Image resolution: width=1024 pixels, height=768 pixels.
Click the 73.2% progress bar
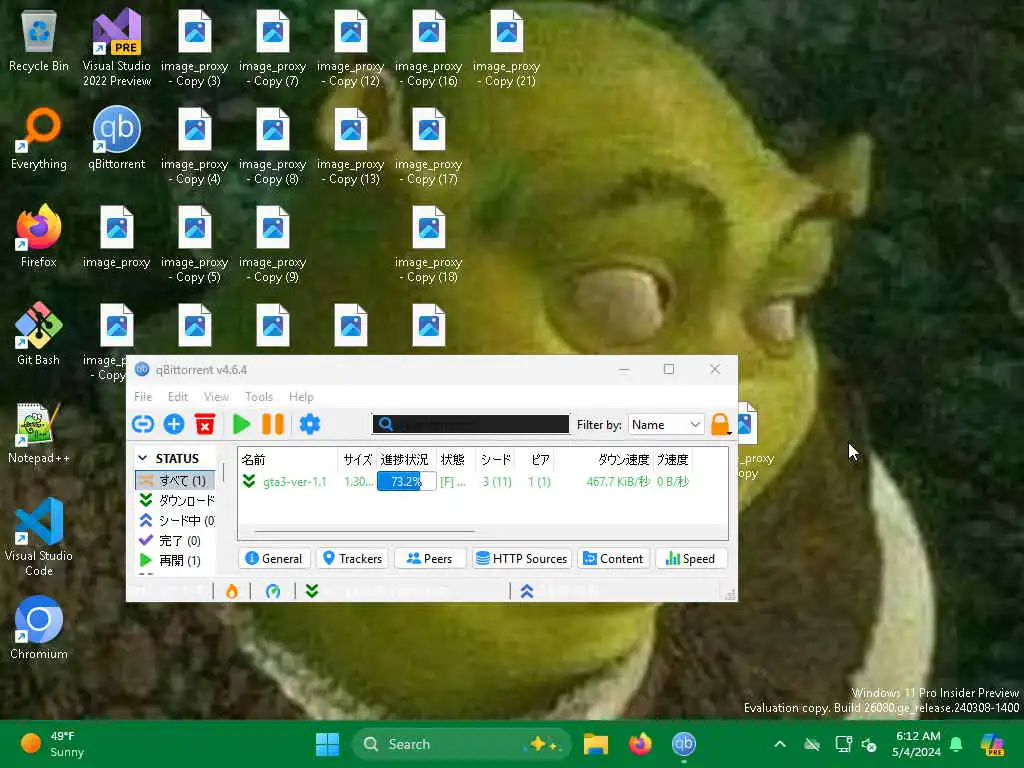point(406,482)
